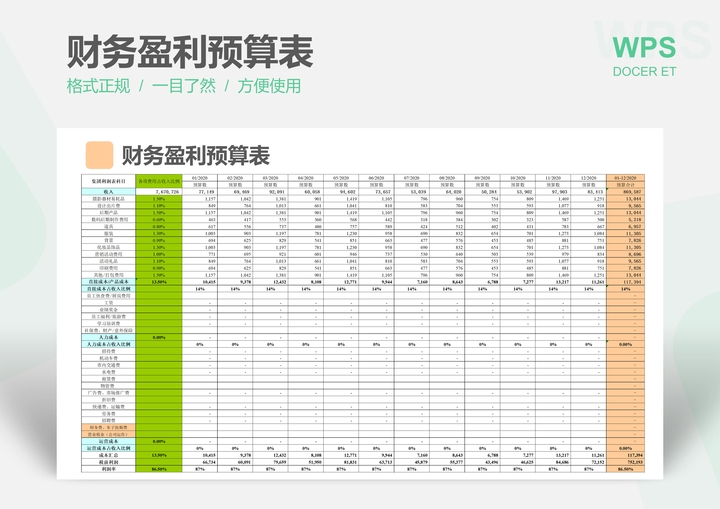Image resolution: width=720 pixels, height=509 pixels.
Task: Click the orange square beside the sheet title
Action: click(99, 154)
